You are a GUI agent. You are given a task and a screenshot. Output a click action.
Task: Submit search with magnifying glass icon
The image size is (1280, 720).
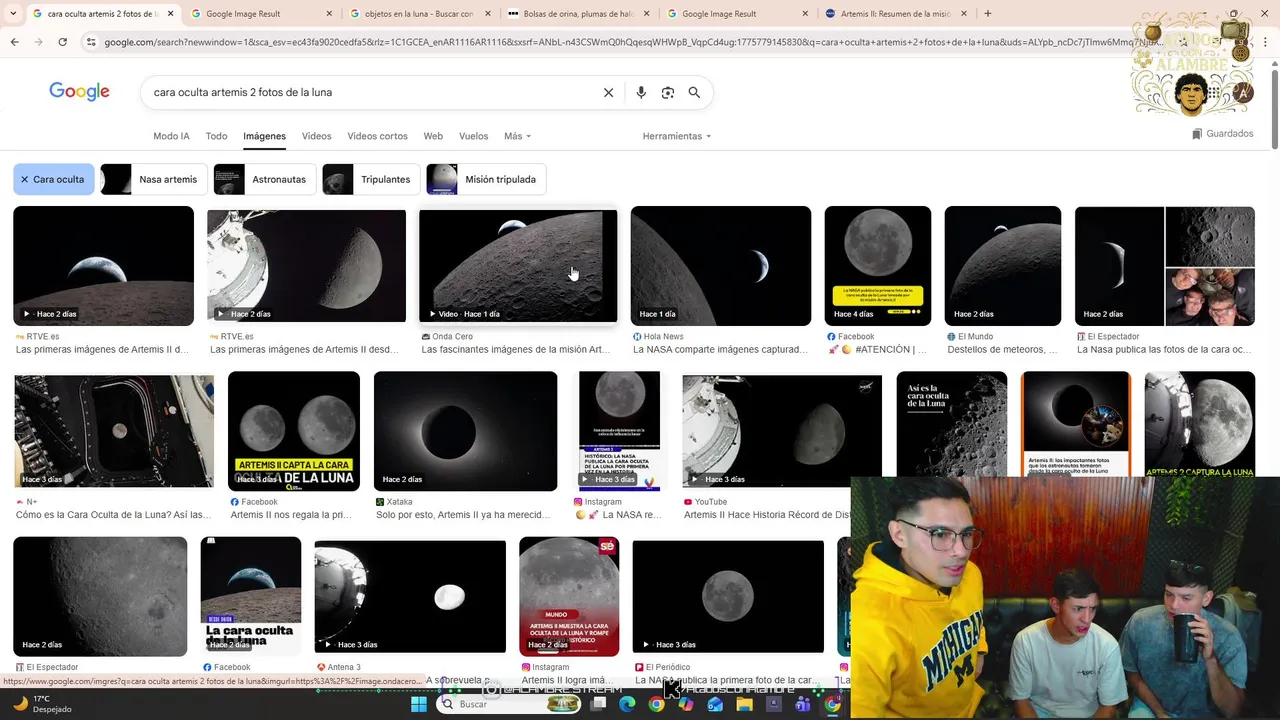(x=694, y=92)
